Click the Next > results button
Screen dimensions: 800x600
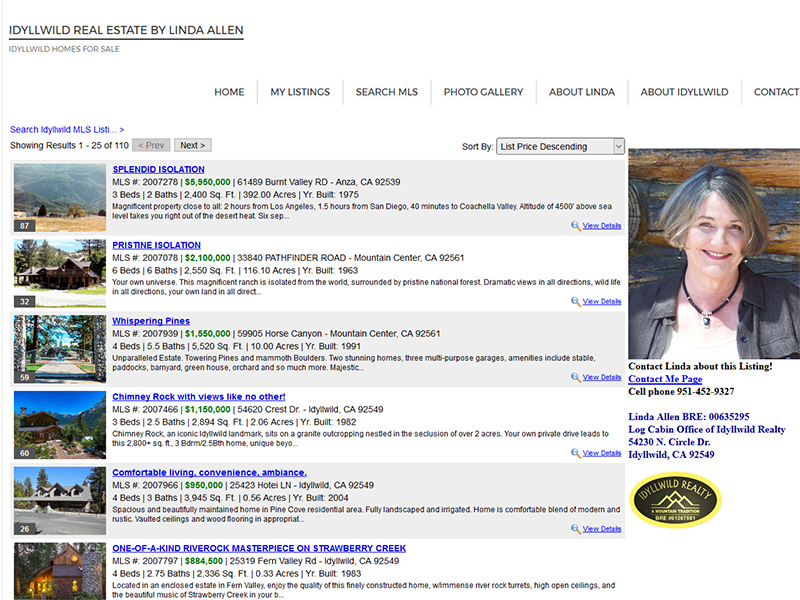(x=192, y=145)
